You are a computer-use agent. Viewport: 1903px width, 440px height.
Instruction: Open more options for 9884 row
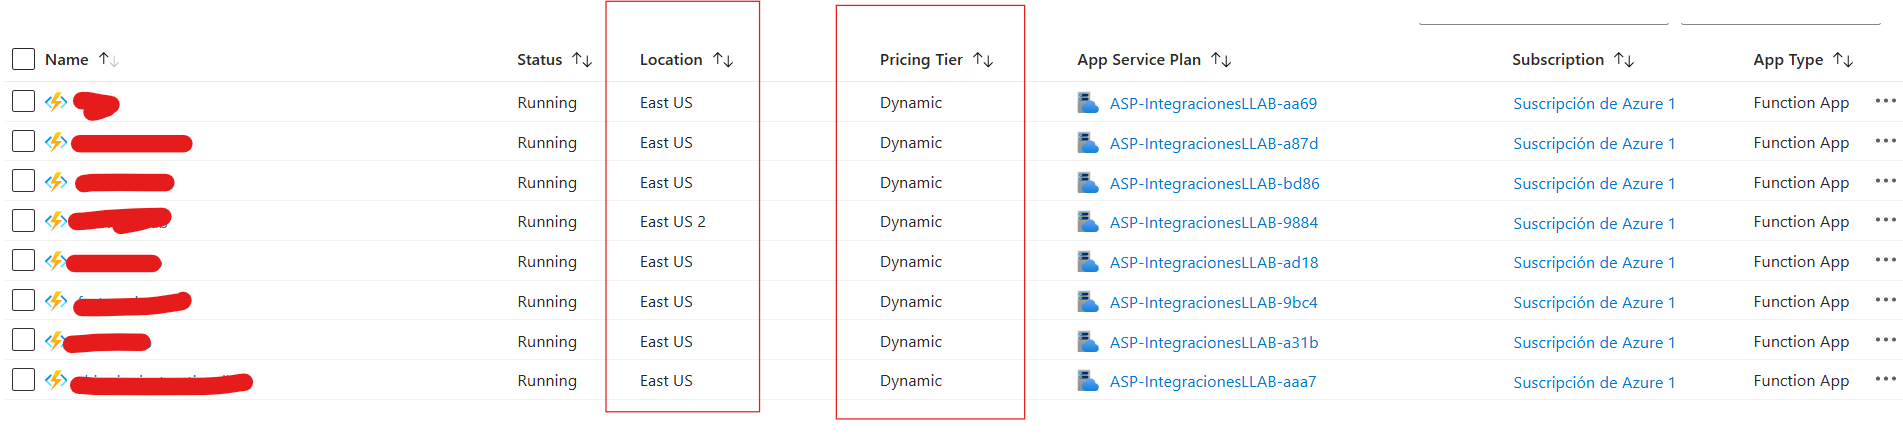click(1885, 220)
